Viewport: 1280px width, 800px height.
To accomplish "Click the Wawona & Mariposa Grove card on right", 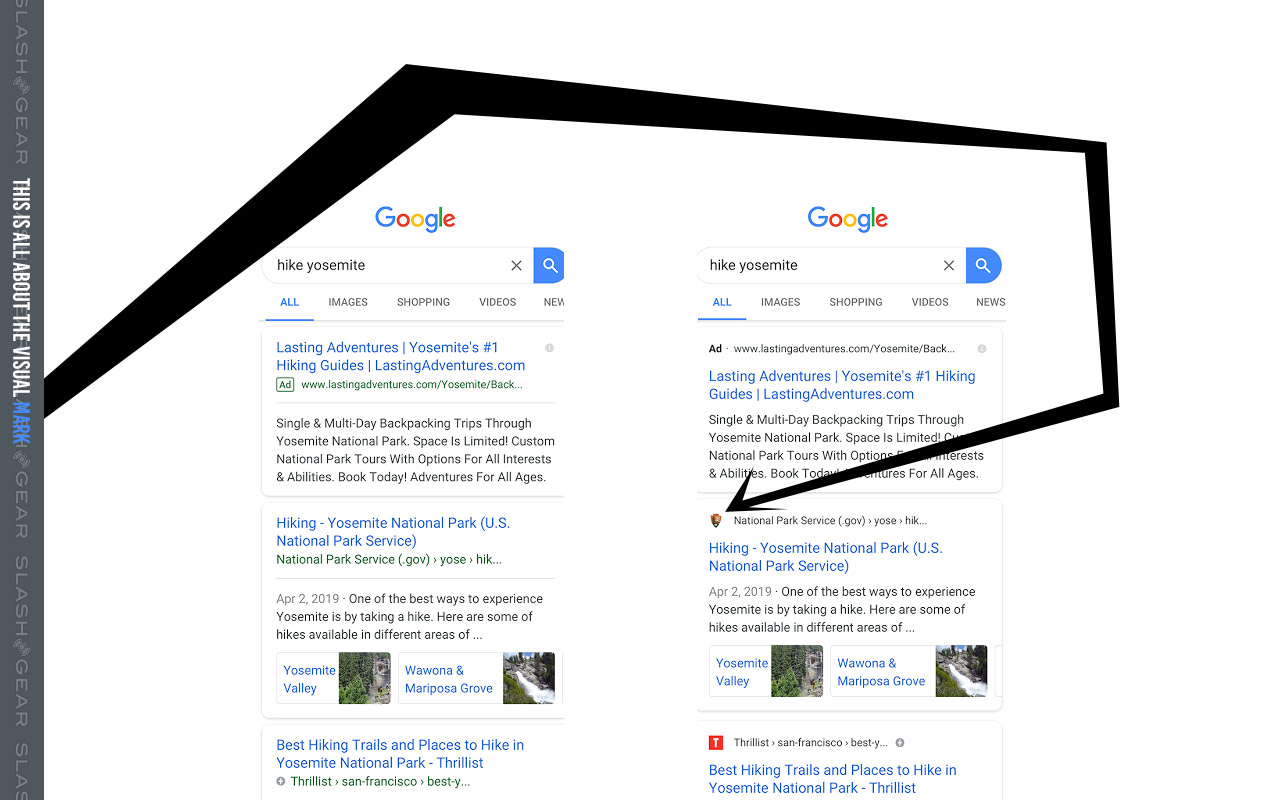I will click(x=909, y=671).
